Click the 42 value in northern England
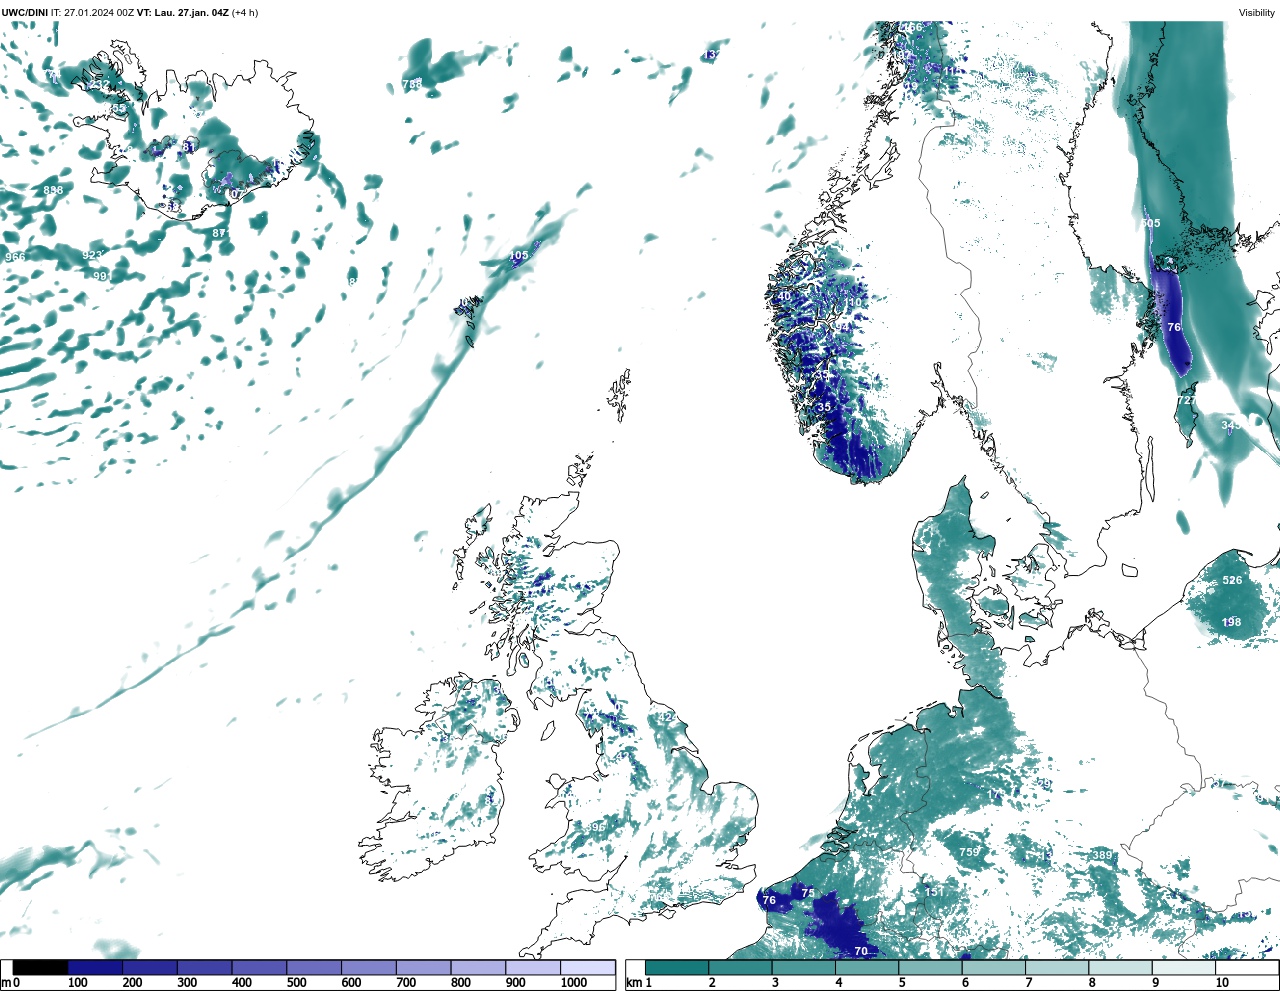The width and height of the screenshot is (1280, 991). (666, 717)
